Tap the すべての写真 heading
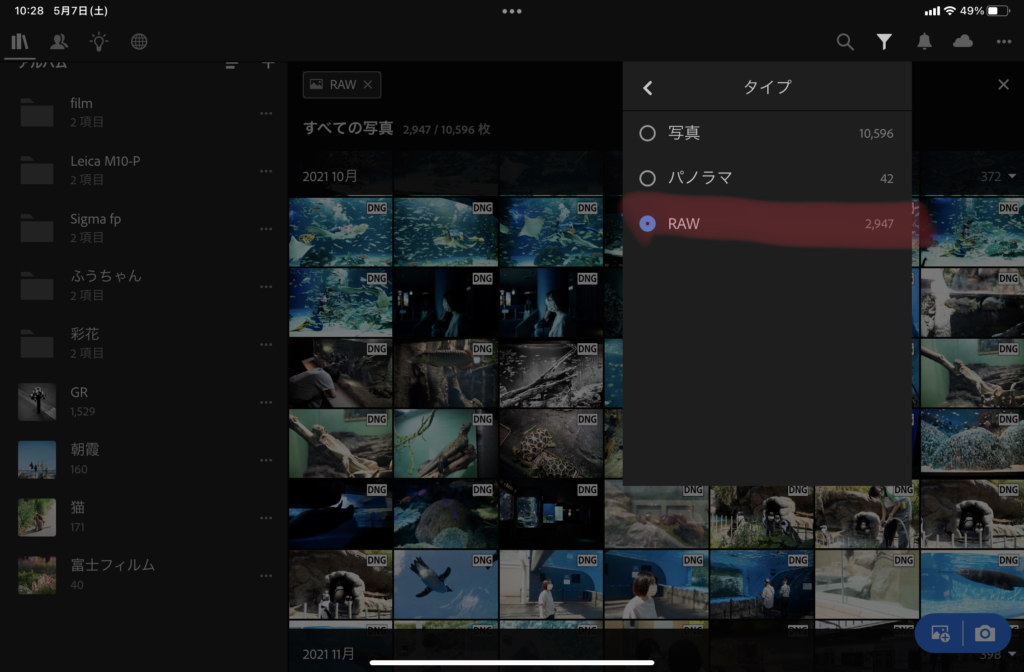Screen dimensions: 1024x672 348,128
